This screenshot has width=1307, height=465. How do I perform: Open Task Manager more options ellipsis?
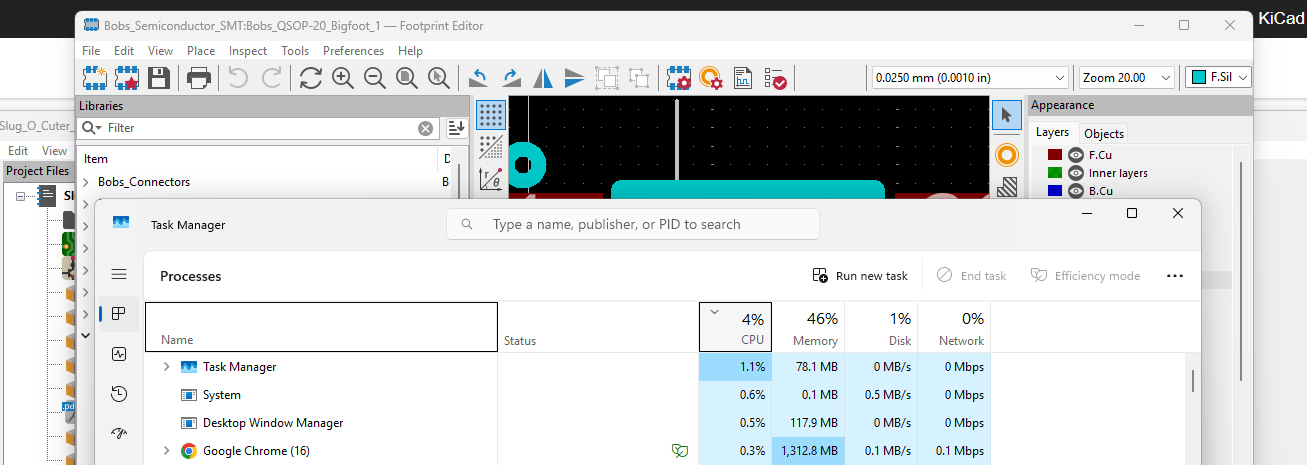1175,276
